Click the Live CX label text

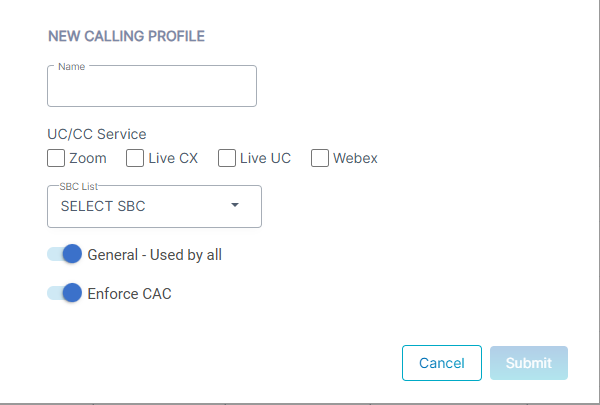tap(173, 158)
